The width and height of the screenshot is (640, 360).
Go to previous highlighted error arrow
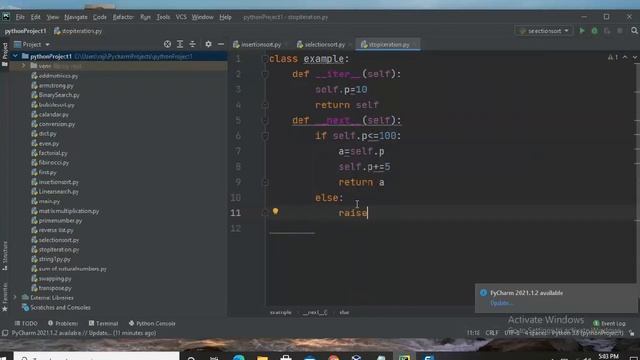click(x=625, y=58)
